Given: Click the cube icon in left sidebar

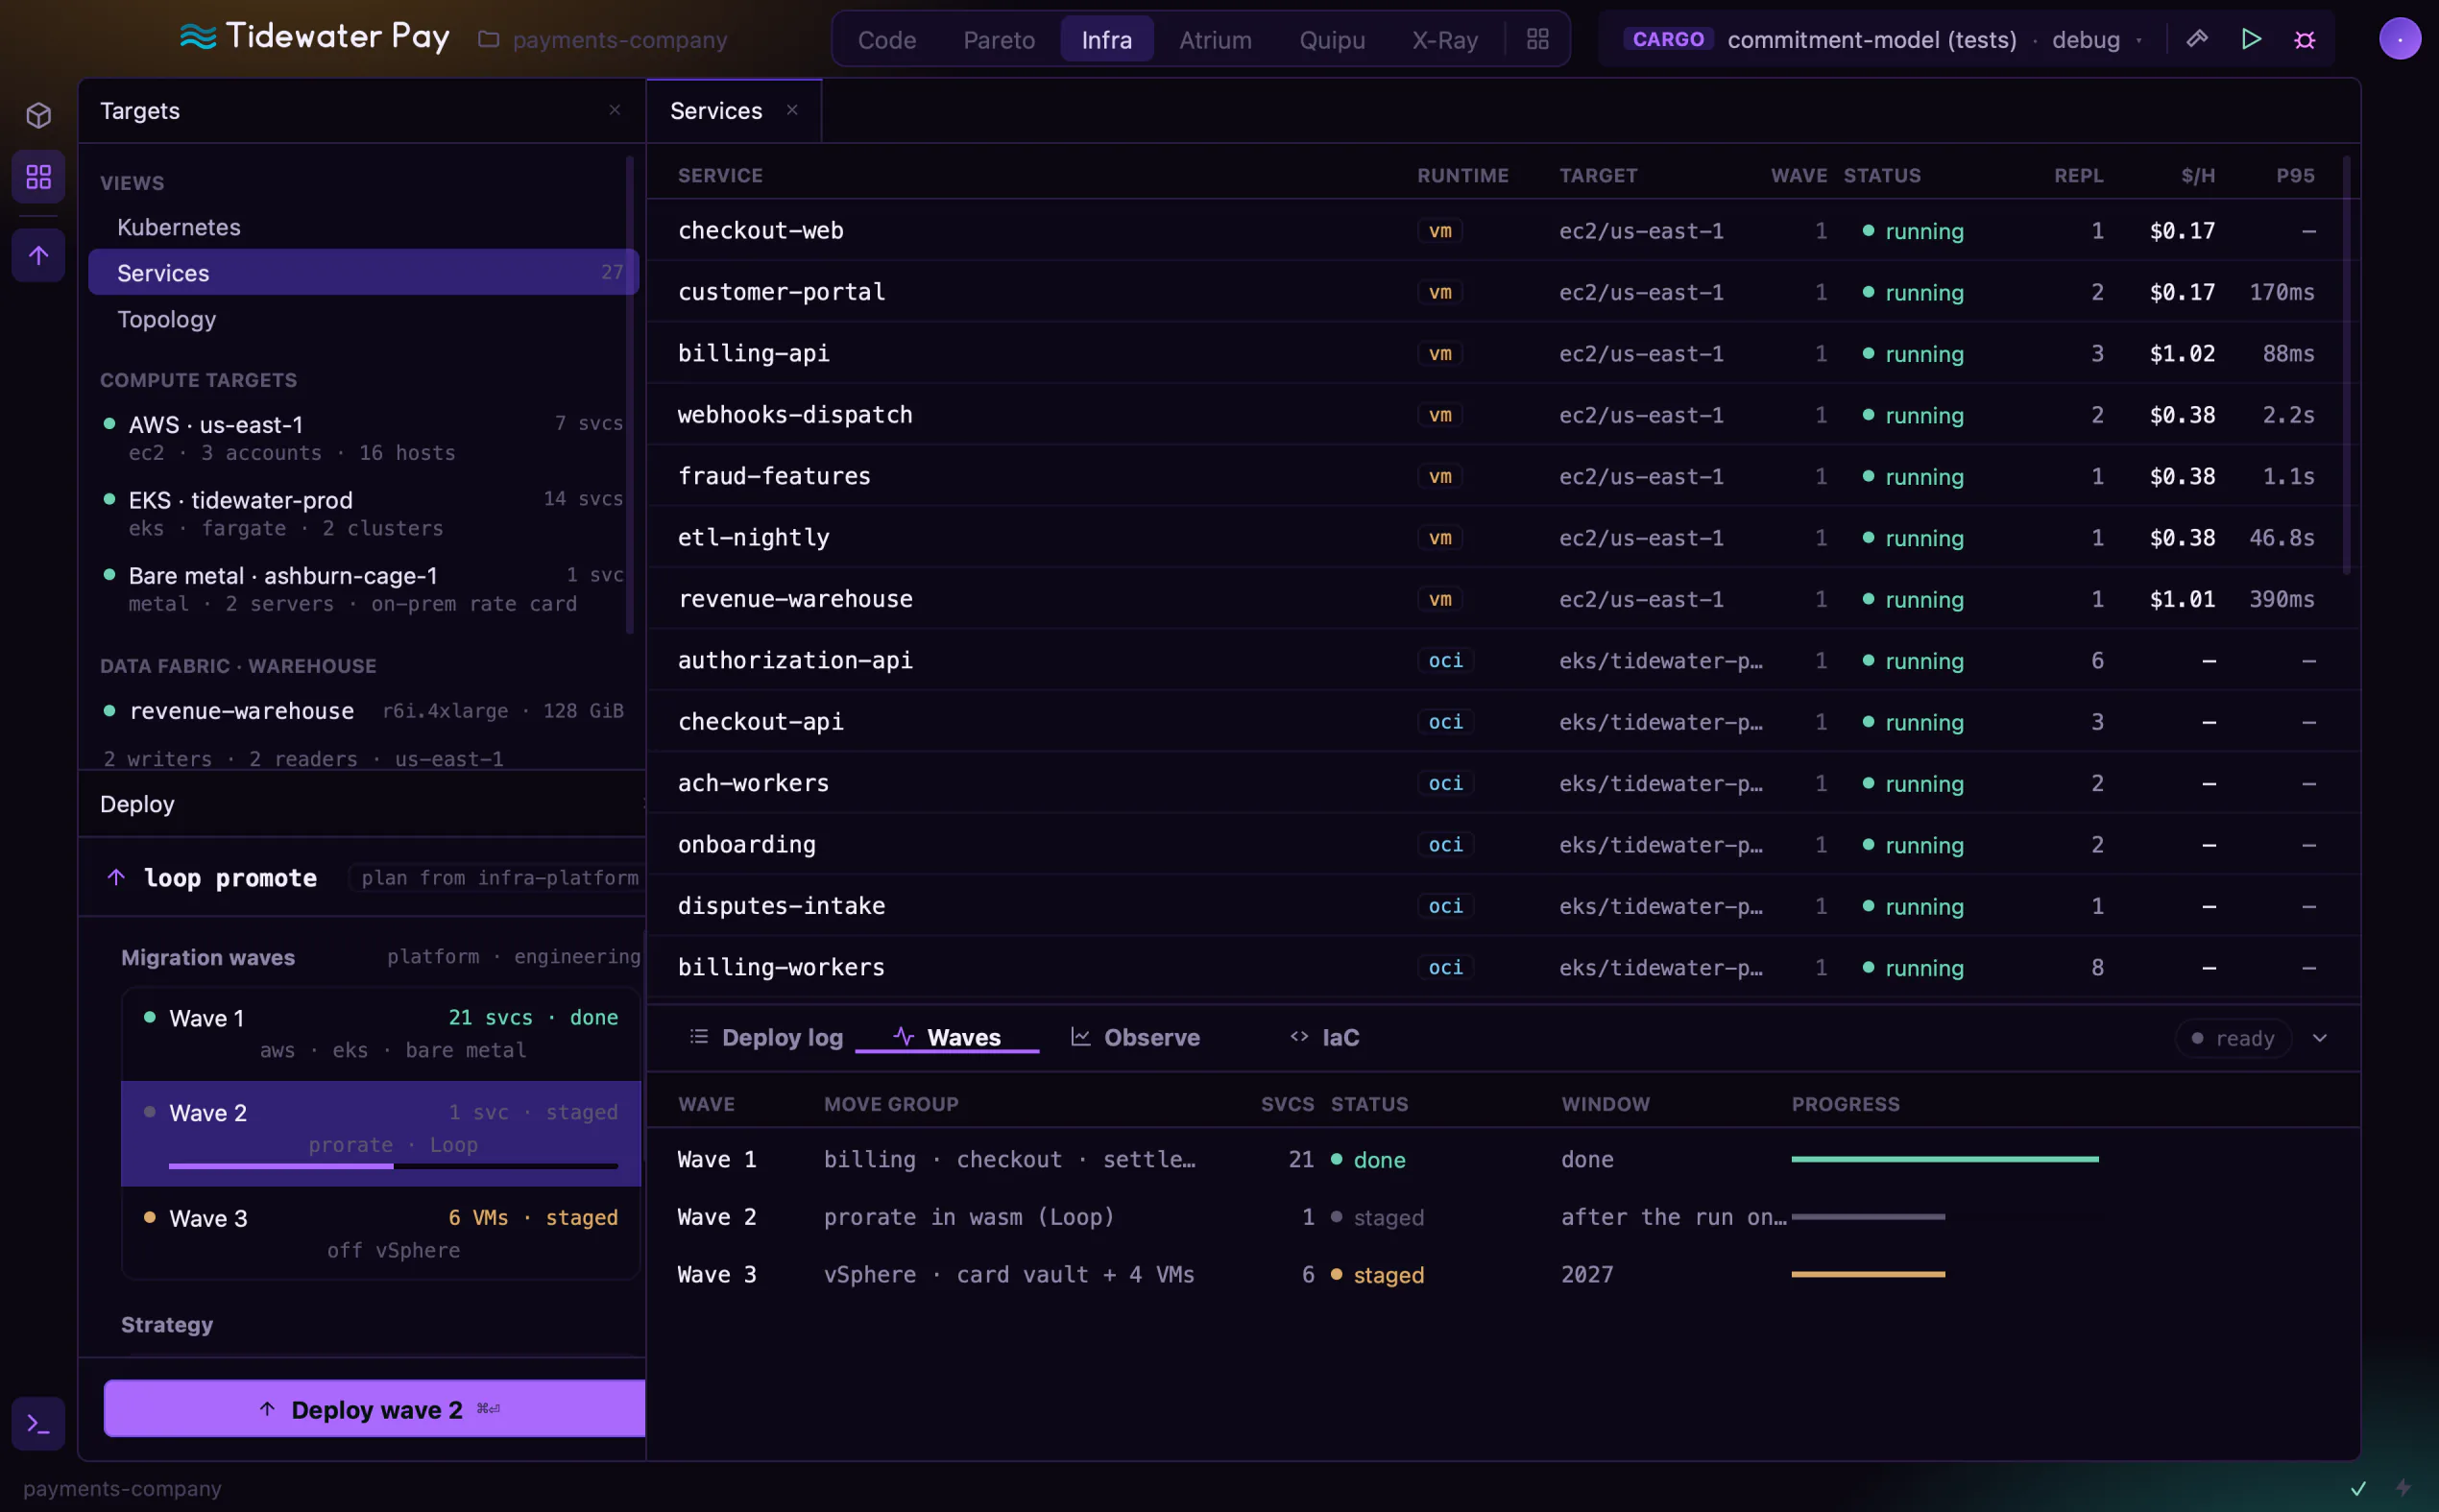Looking at the screenshot, I should [x=38, y=115].
